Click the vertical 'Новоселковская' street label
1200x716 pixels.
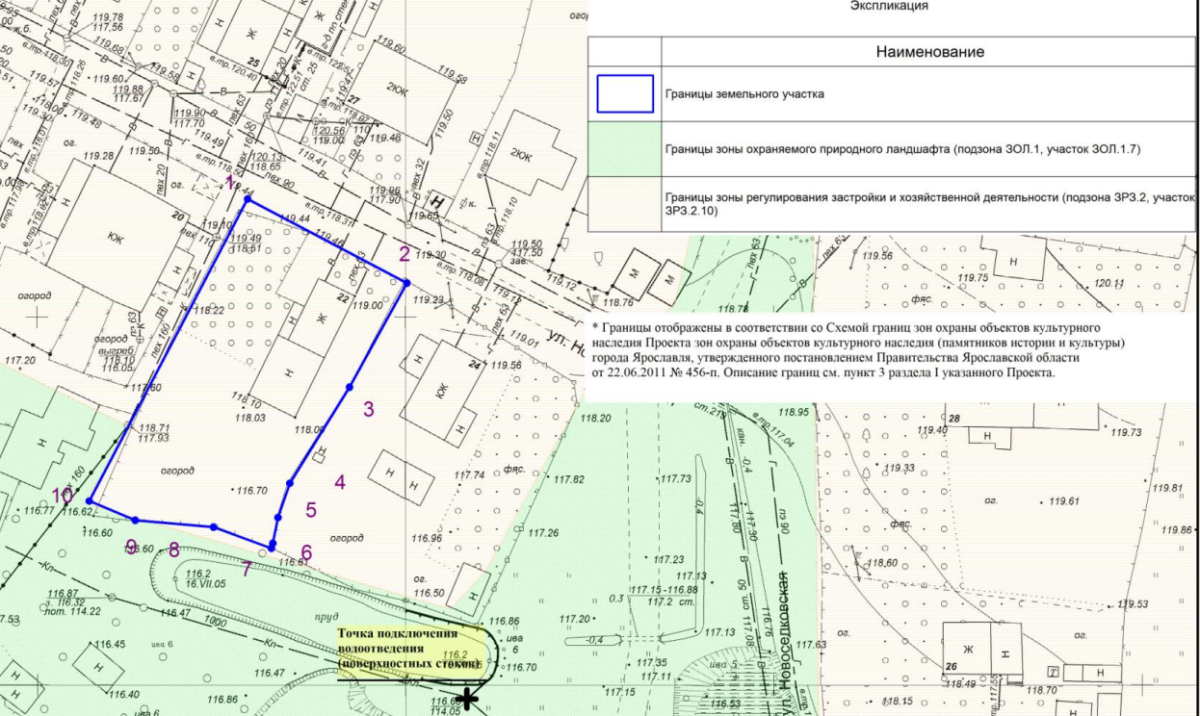[x=783, y=628]
